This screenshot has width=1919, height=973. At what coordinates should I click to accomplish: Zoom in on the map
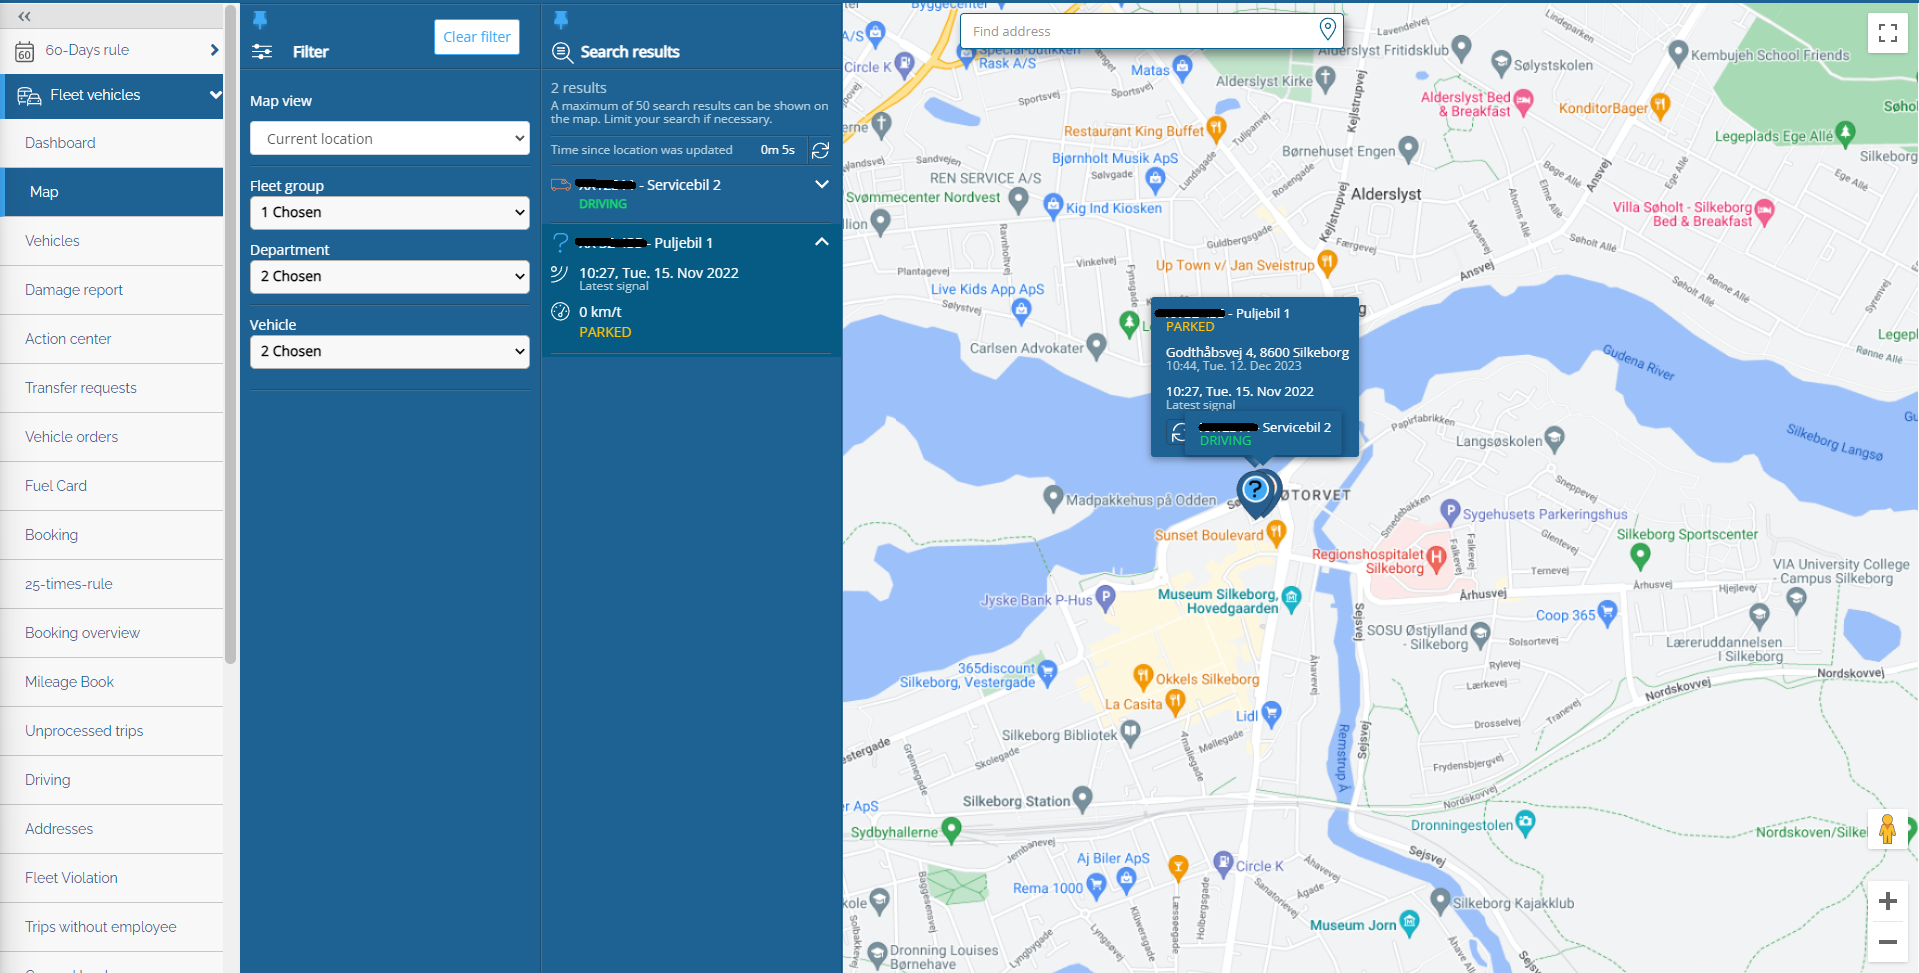point(1887,901)
